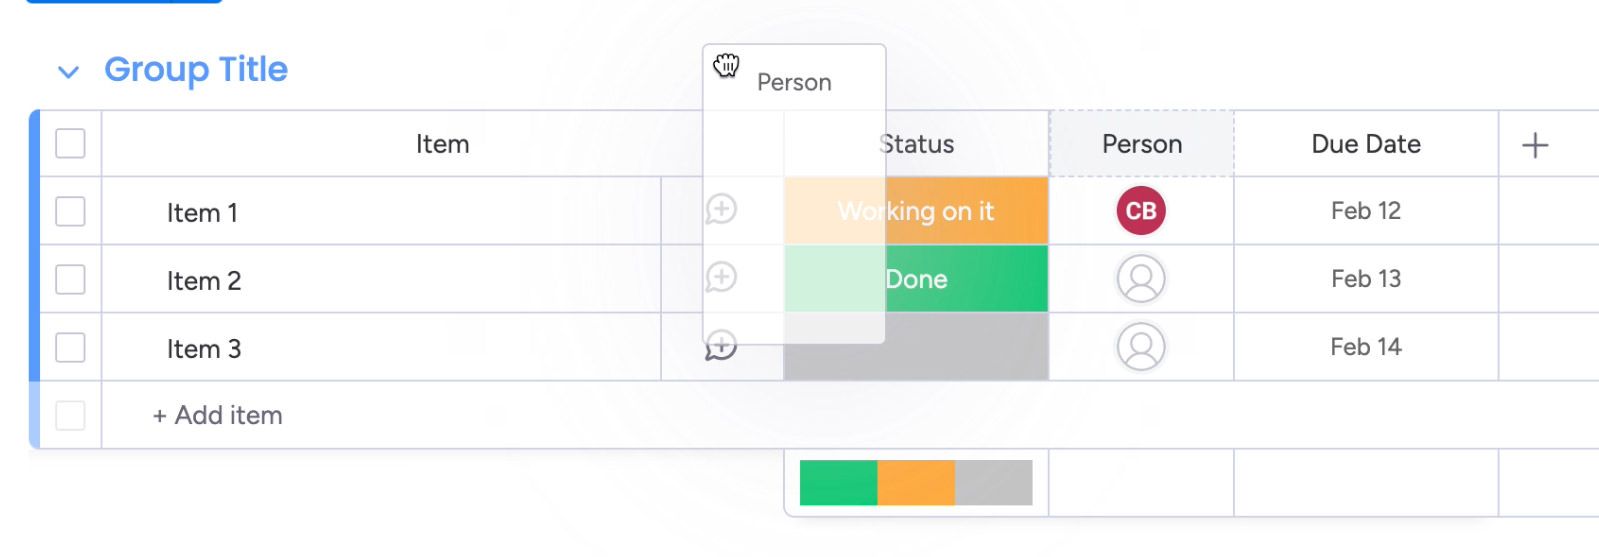
Task: Open the Working on it status dropdown
Action: [965, 211]
